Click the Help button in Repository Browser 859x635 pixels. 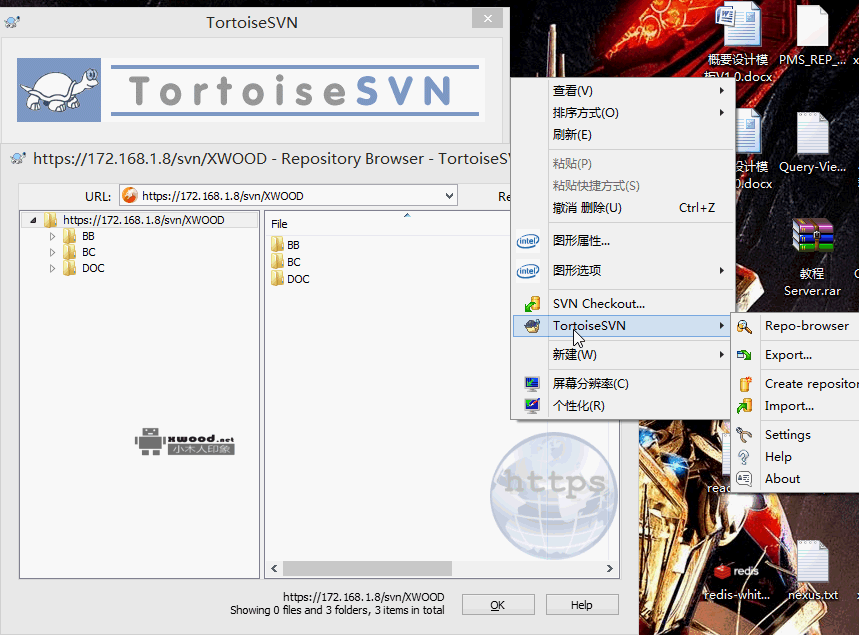(582, 605)
